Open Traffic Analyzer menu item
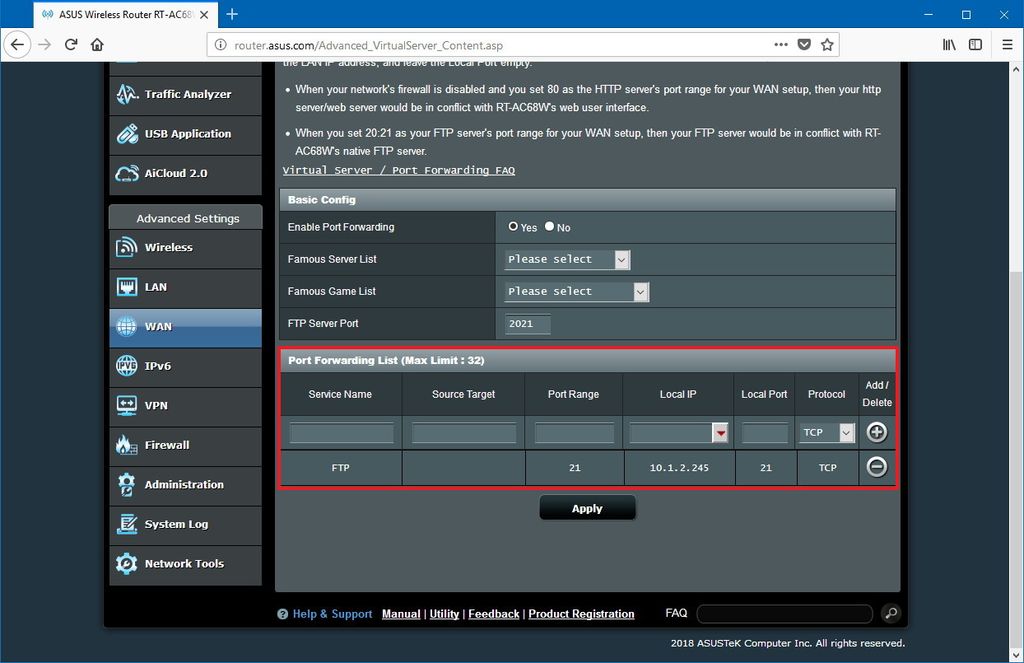Viewport: 1024px width, 663px height. pyautogui.click(x=185, y=95)
